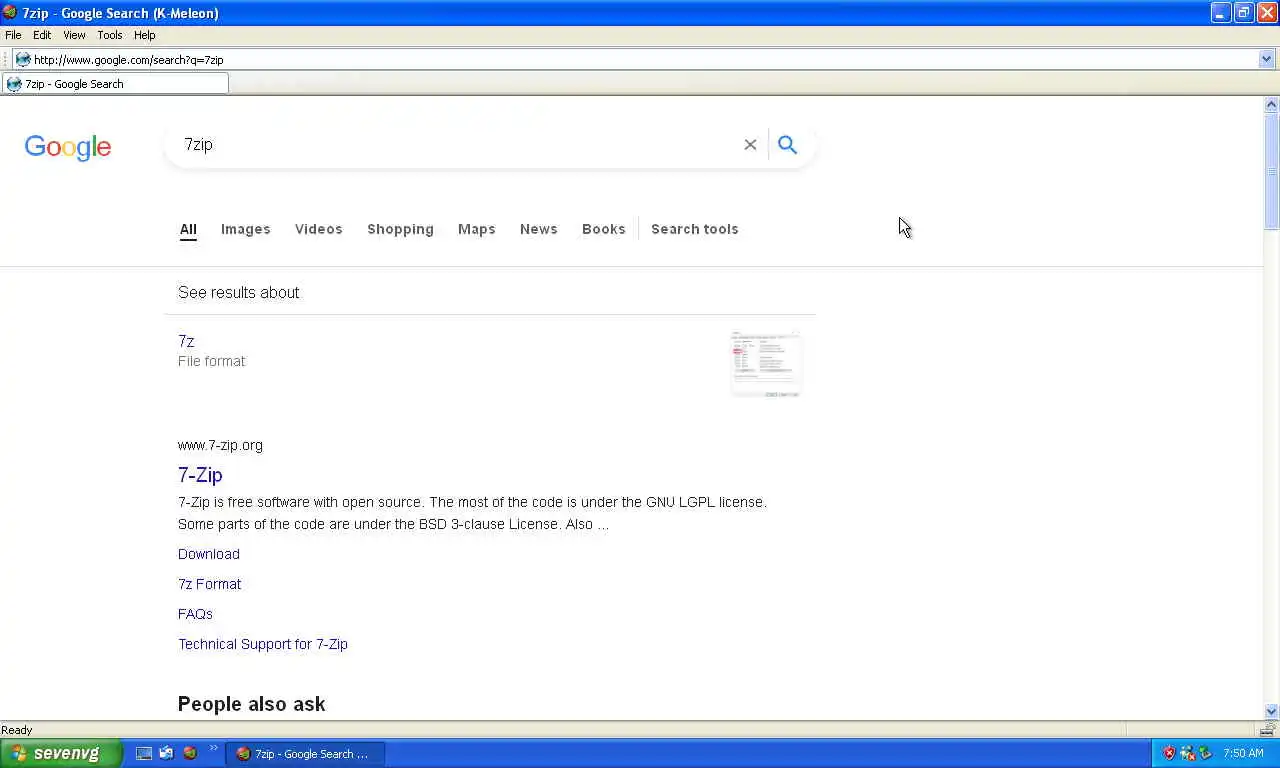Click the 'Ready' status bar text
Screen dimensions: 1280x768
click(17, 730)
